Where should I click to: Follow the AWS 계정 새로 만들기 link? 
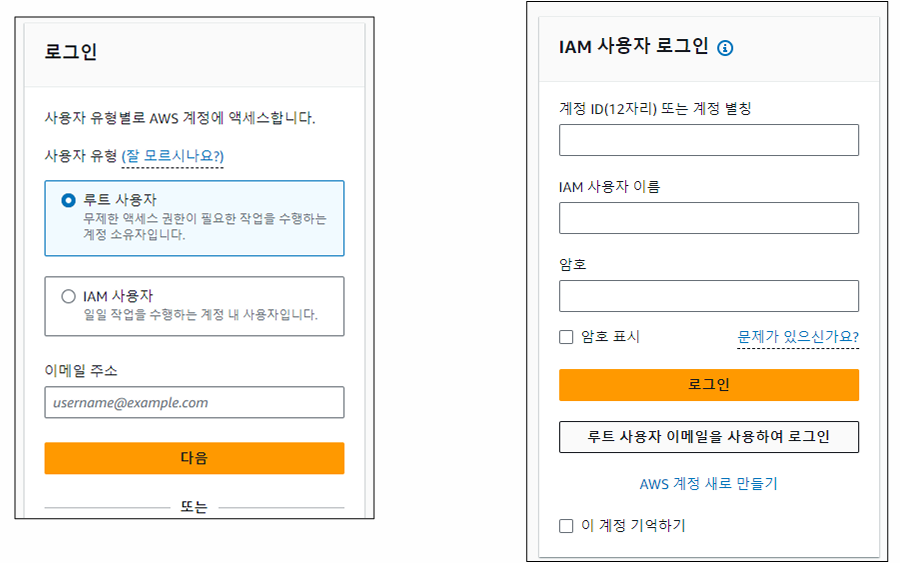[x=708, y=484]
